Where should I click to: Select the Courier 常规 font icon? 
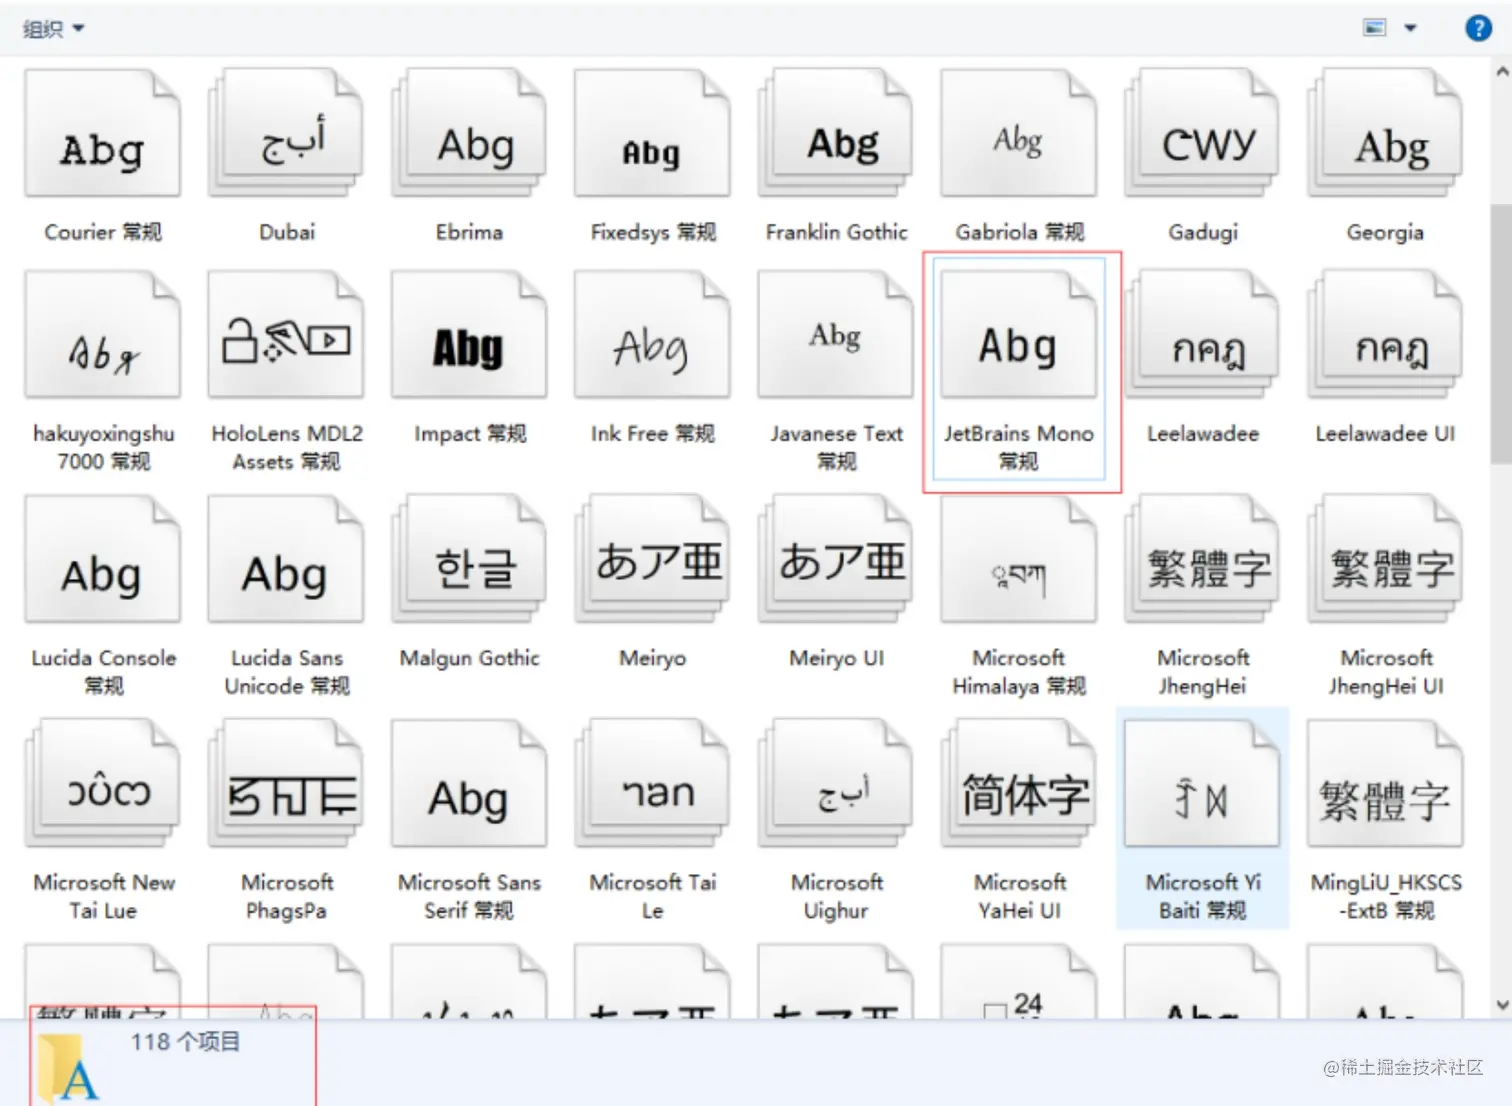pos(103,133)
